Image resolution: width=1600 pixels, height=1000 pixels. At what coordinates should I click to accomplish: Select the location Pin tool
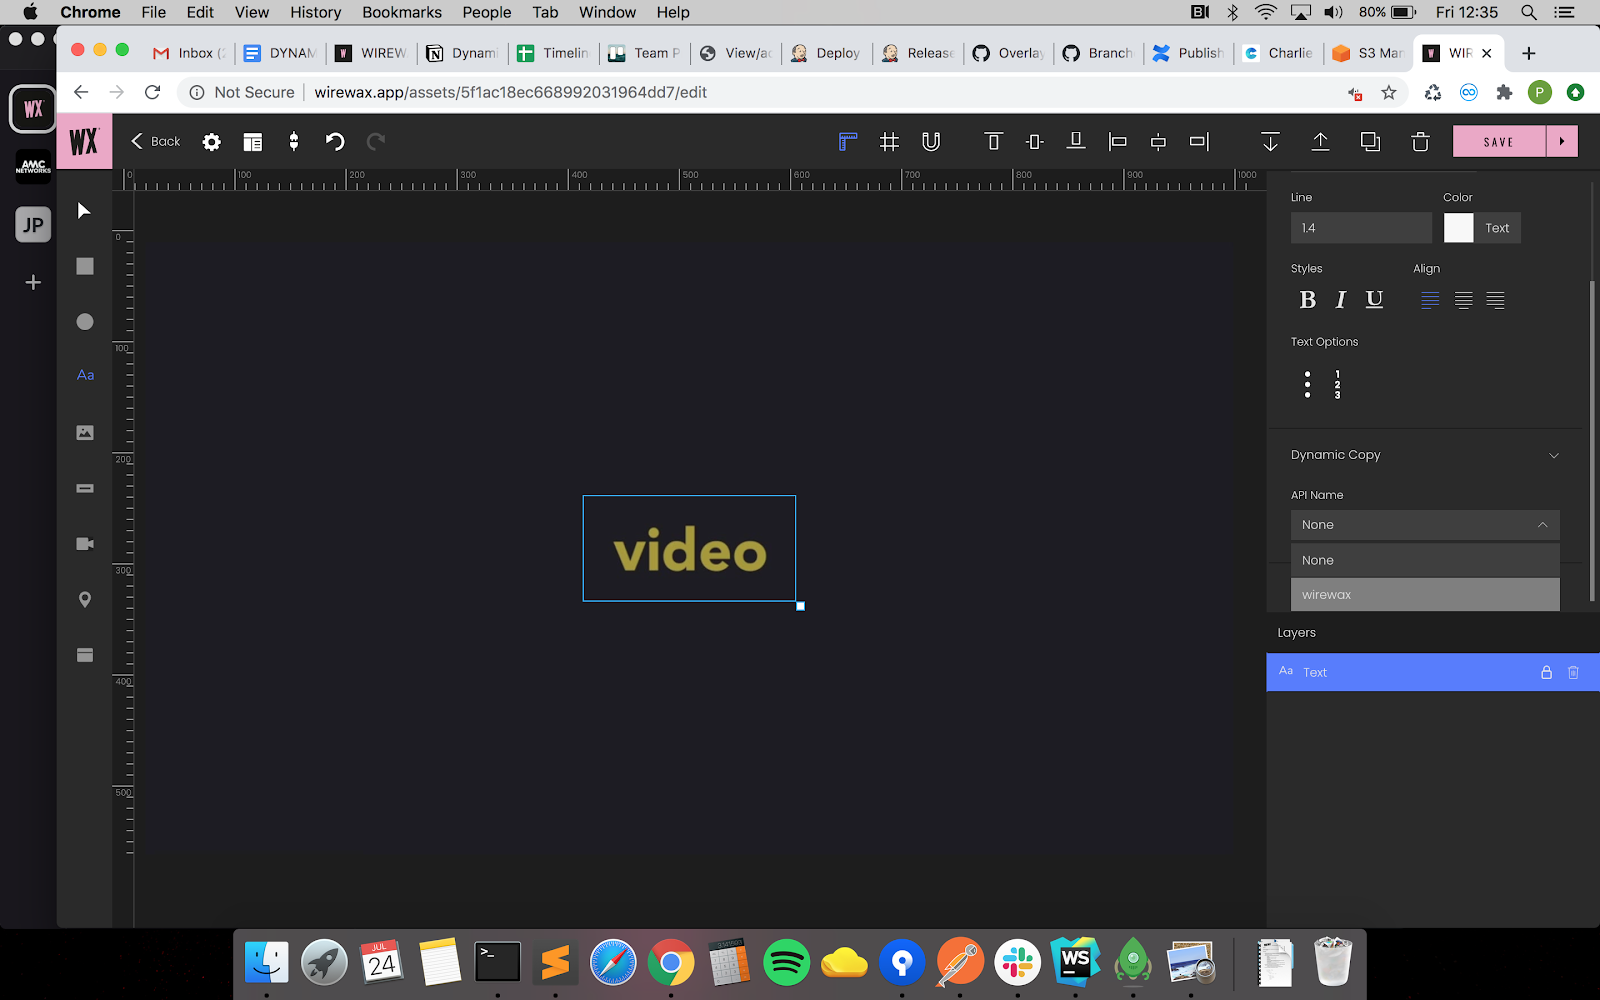click(x=85, y=599)
